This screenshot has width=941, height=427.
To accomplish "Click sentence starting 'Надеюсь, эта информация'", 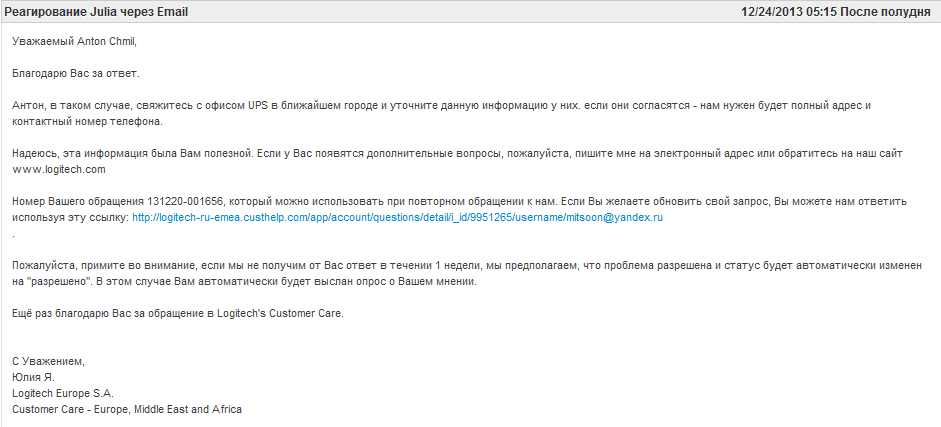I will point(457,154).
